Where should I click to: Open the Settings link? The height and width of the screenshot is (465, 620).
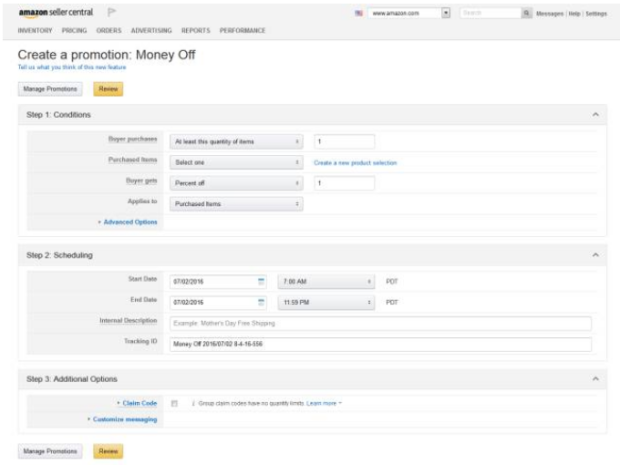tap(596, 13)
